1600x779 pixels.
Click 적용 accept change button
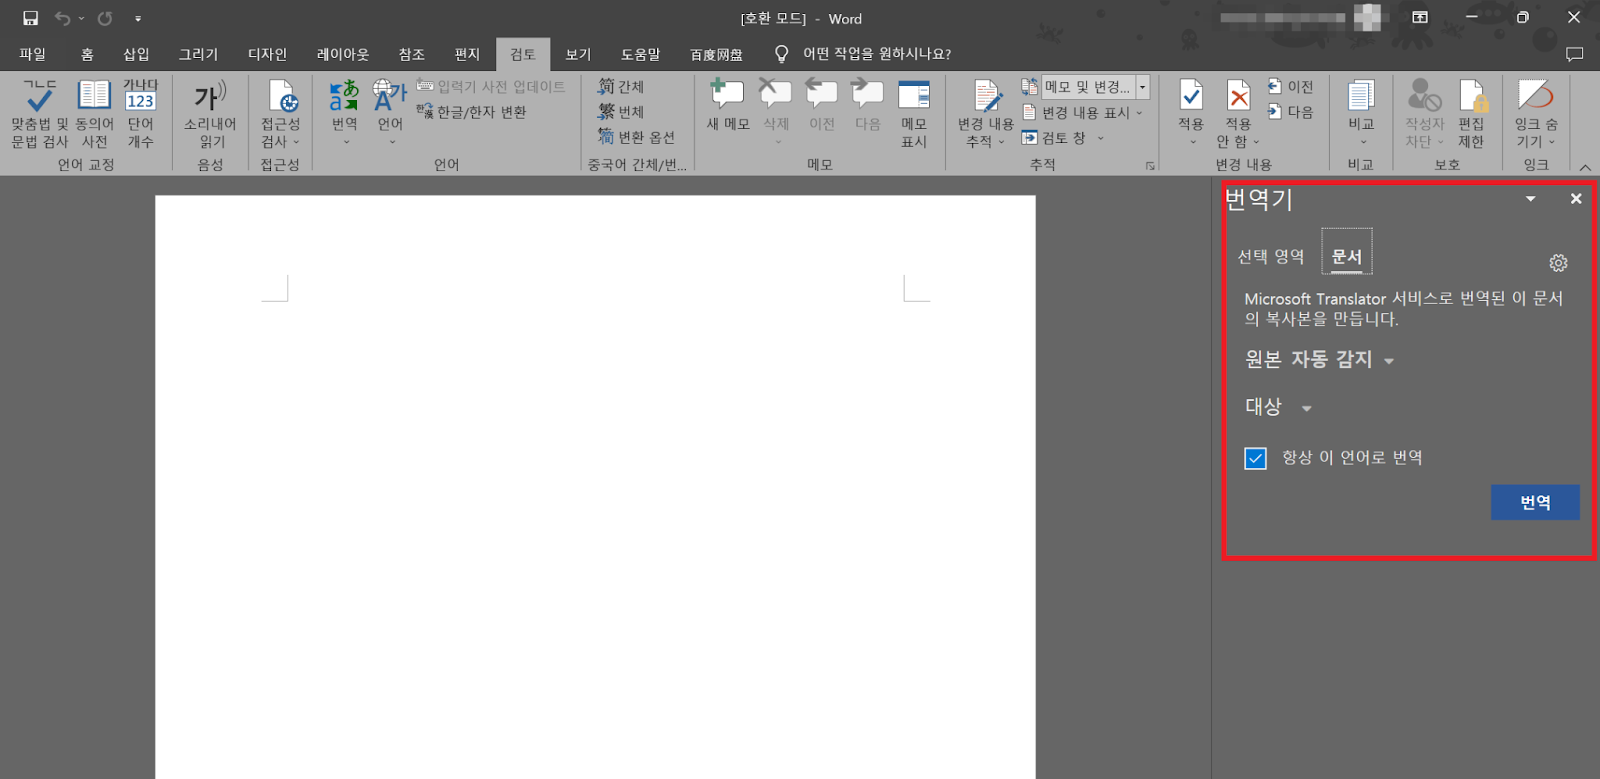pos(1191,115)
